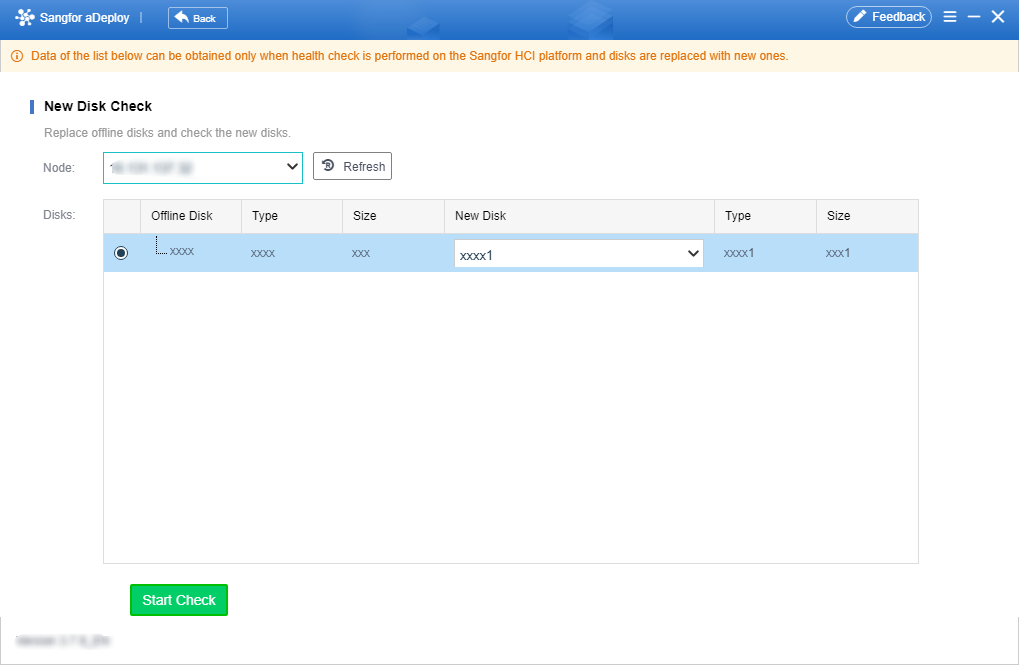Click the New Disk dropdown arrow

click(x=693, y=254)
